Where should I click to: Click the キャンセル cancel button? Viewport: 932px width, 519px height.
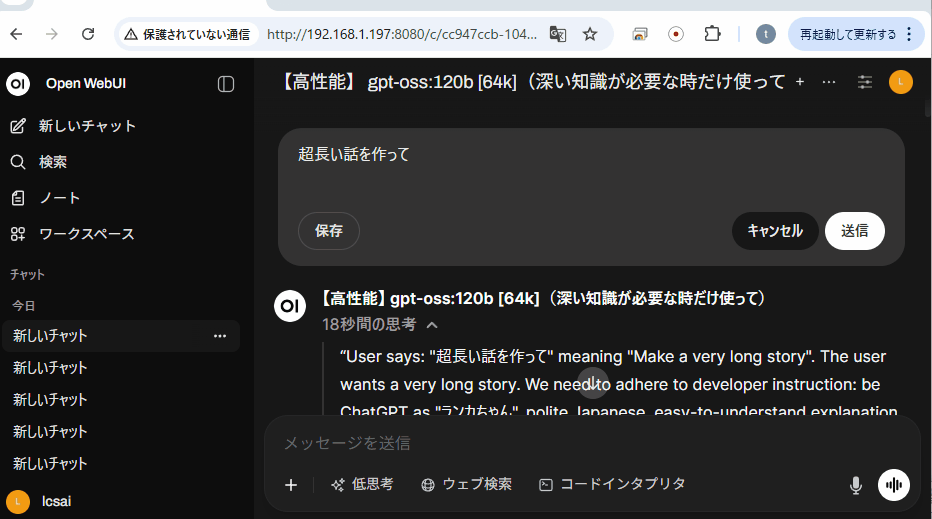click(x=775, y=231)
